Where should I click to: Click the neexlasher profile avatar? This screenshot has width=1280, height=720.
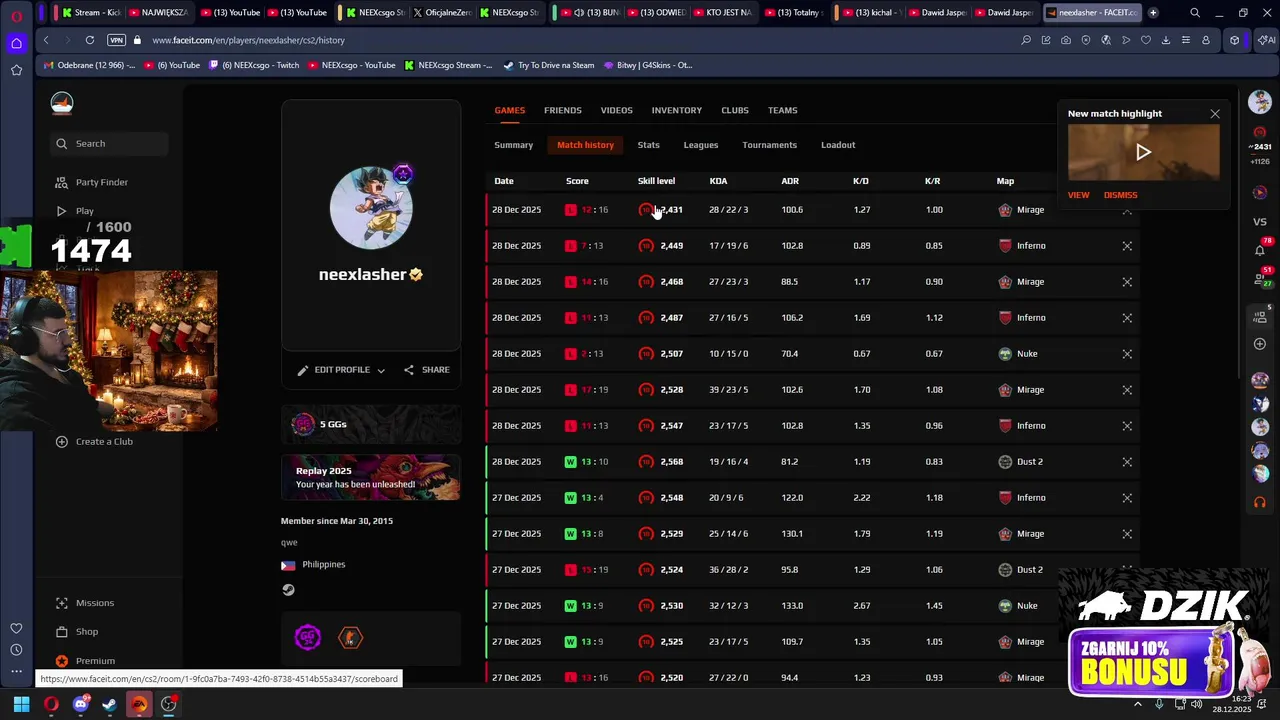pyautogui.click(x=371, y=207)
